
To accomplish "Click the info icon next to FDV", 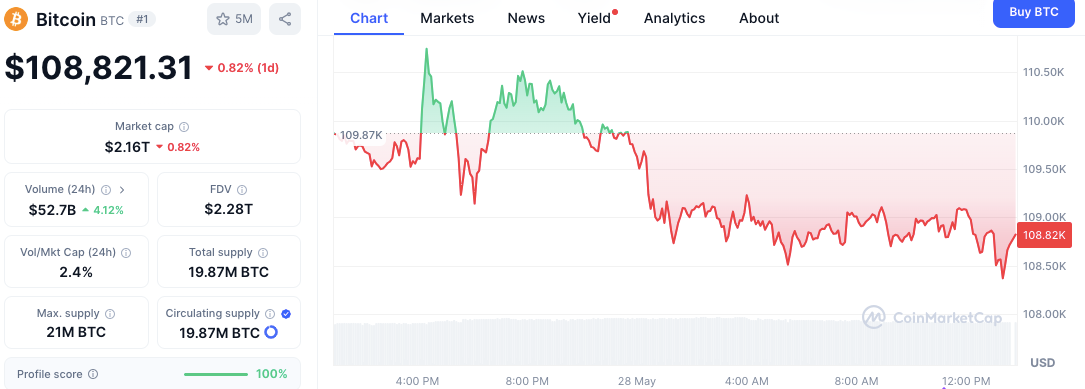I will tap(242, 190).
